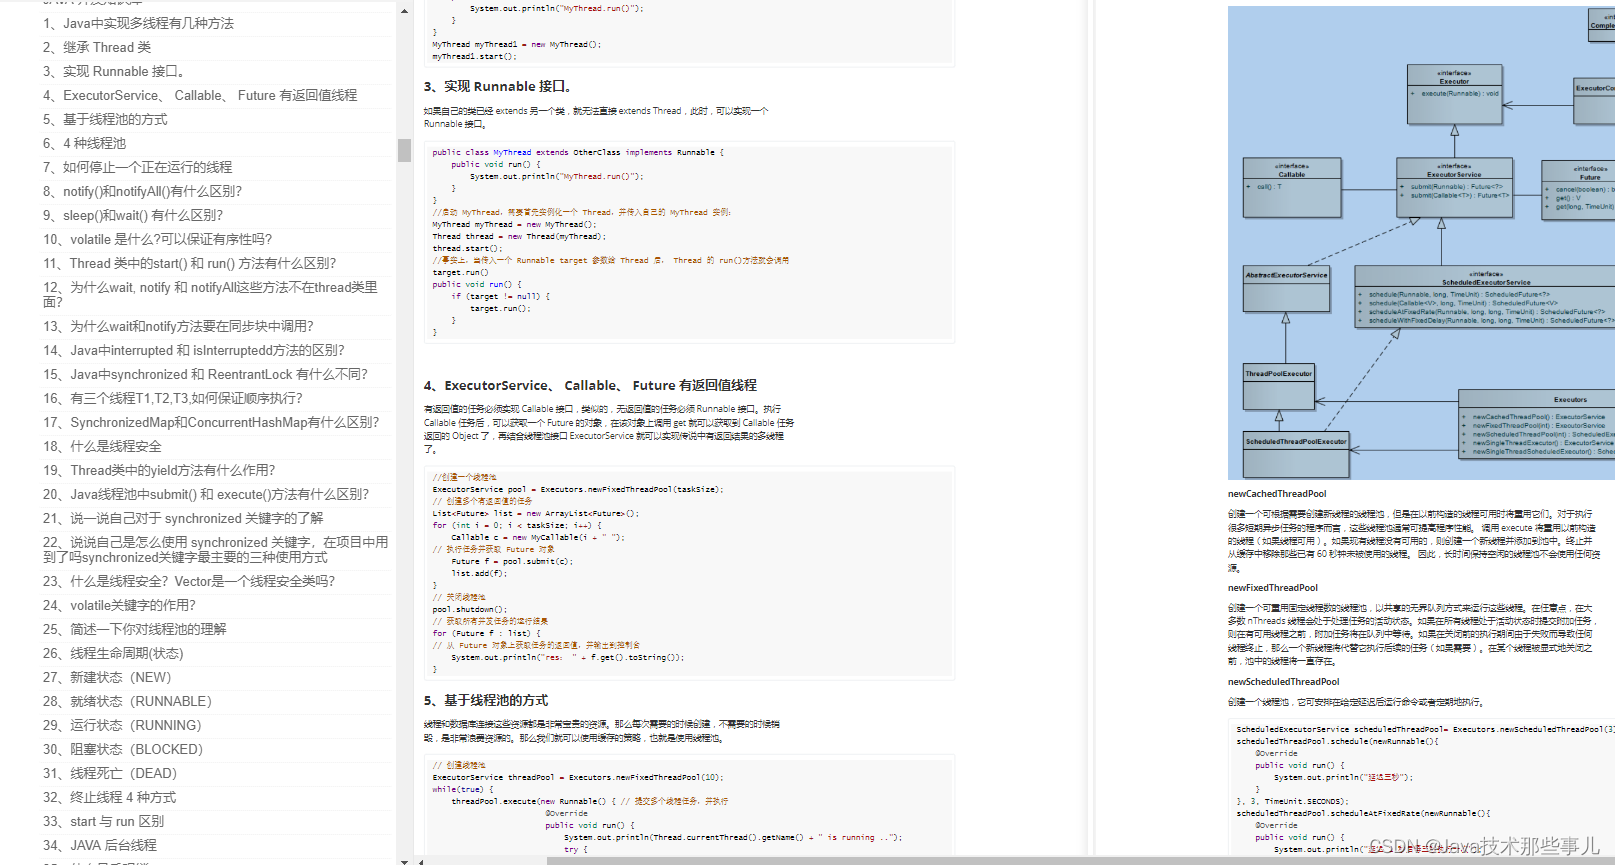This screenshot has width=1615, height=865.
Task: Click '33、start 与 run 区别' entry
Action: (x=103, y=821)
